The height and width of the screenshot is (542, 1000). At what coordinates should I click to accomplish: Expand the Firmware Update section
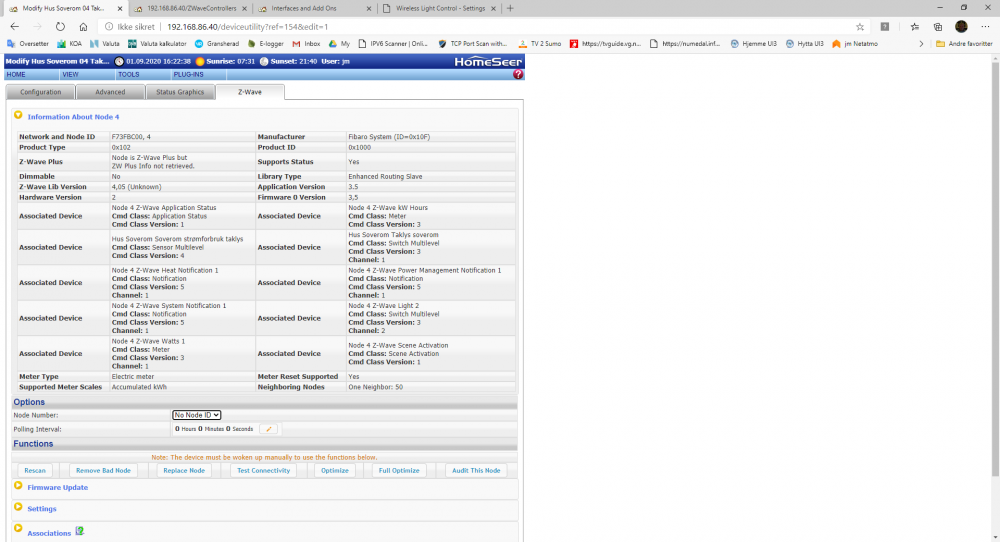(x=18, y=487)
